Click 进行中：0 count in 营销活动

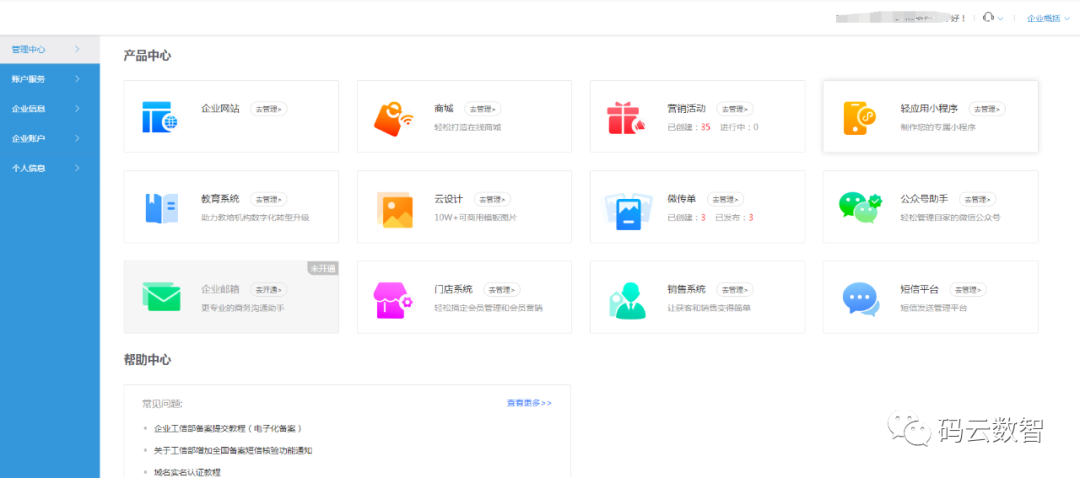739,127
